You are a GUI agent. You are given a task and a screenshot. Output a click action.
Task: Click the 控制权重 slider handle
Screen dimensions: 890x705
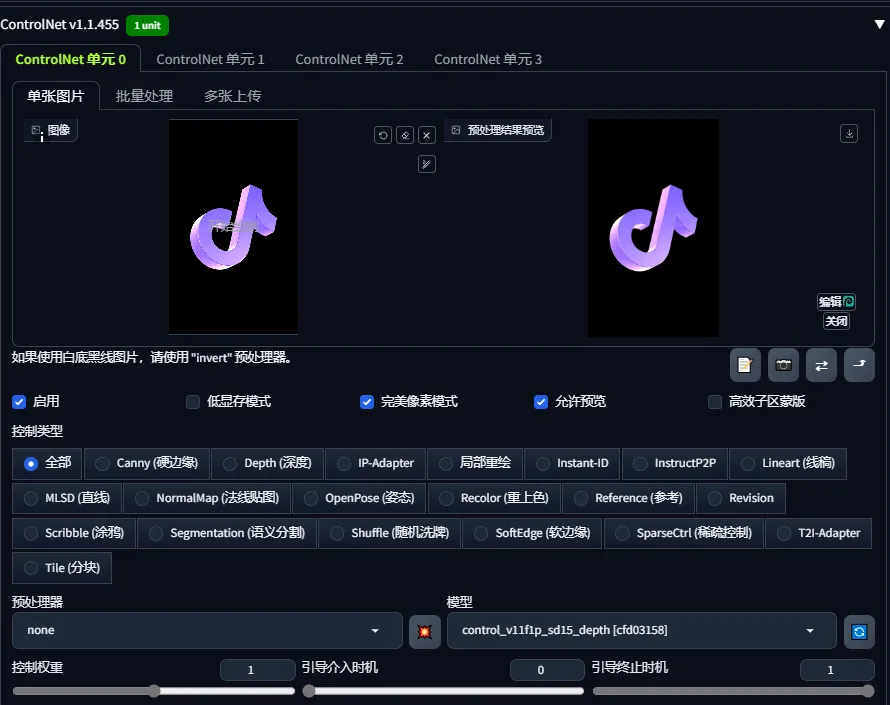click(x=154, y=691)
